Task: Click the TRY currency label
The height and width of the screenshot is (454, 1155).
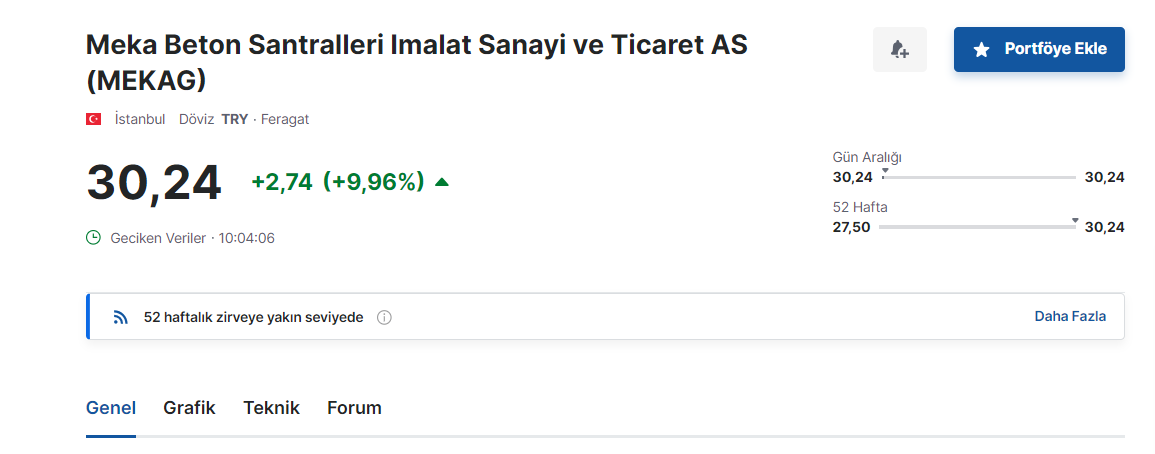Action: click(235, 119)
